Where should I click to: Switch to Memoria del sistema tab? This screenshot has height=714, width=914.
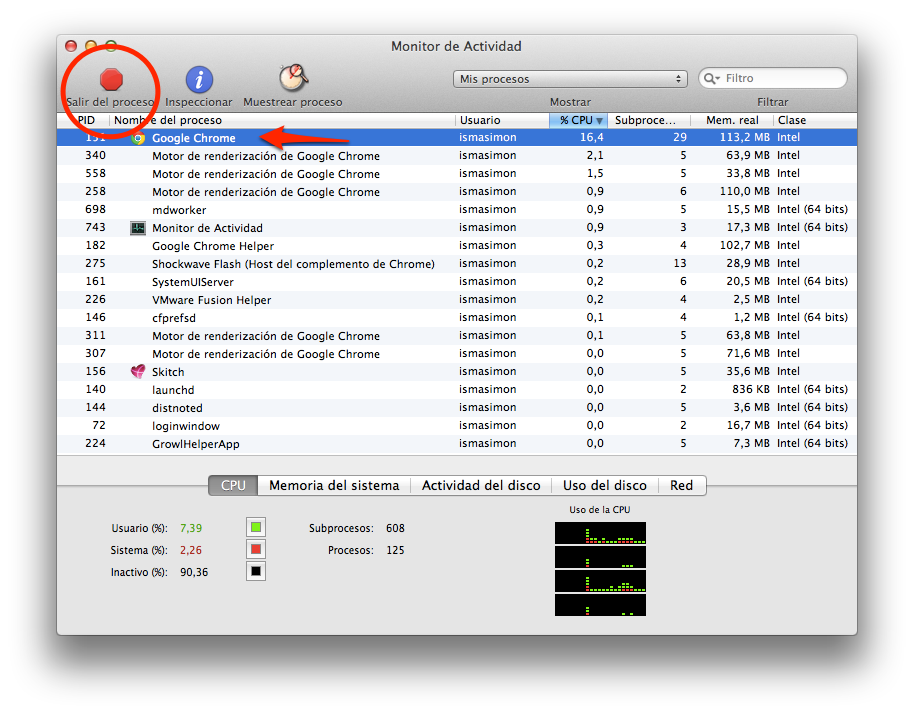coord(334,486)
